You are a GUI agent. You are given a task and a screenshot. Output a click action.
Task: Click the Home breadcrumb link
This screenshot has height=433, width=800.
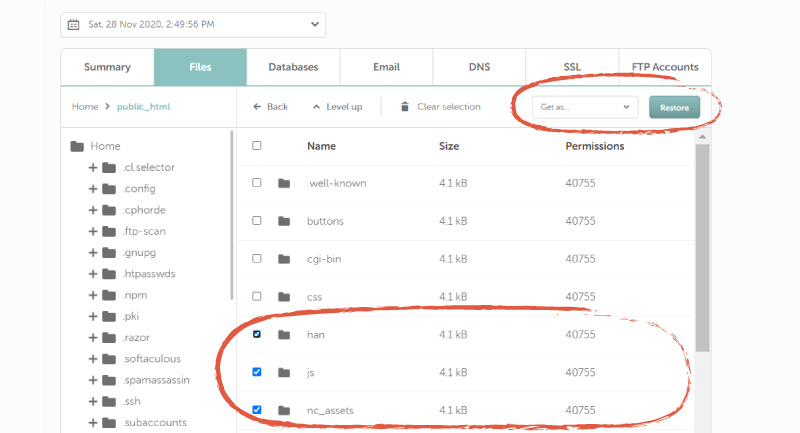click(85, 107)
